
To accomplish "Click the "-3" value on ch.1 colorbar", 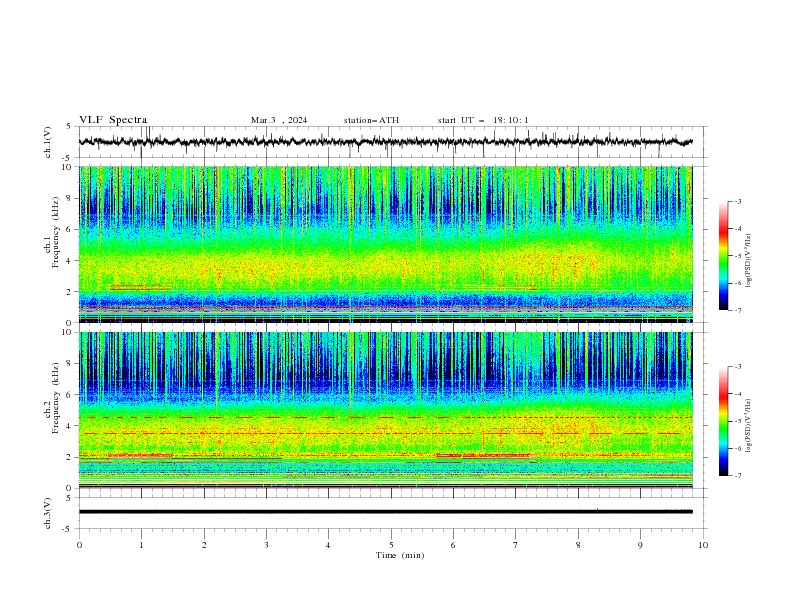I will [738, 201].
